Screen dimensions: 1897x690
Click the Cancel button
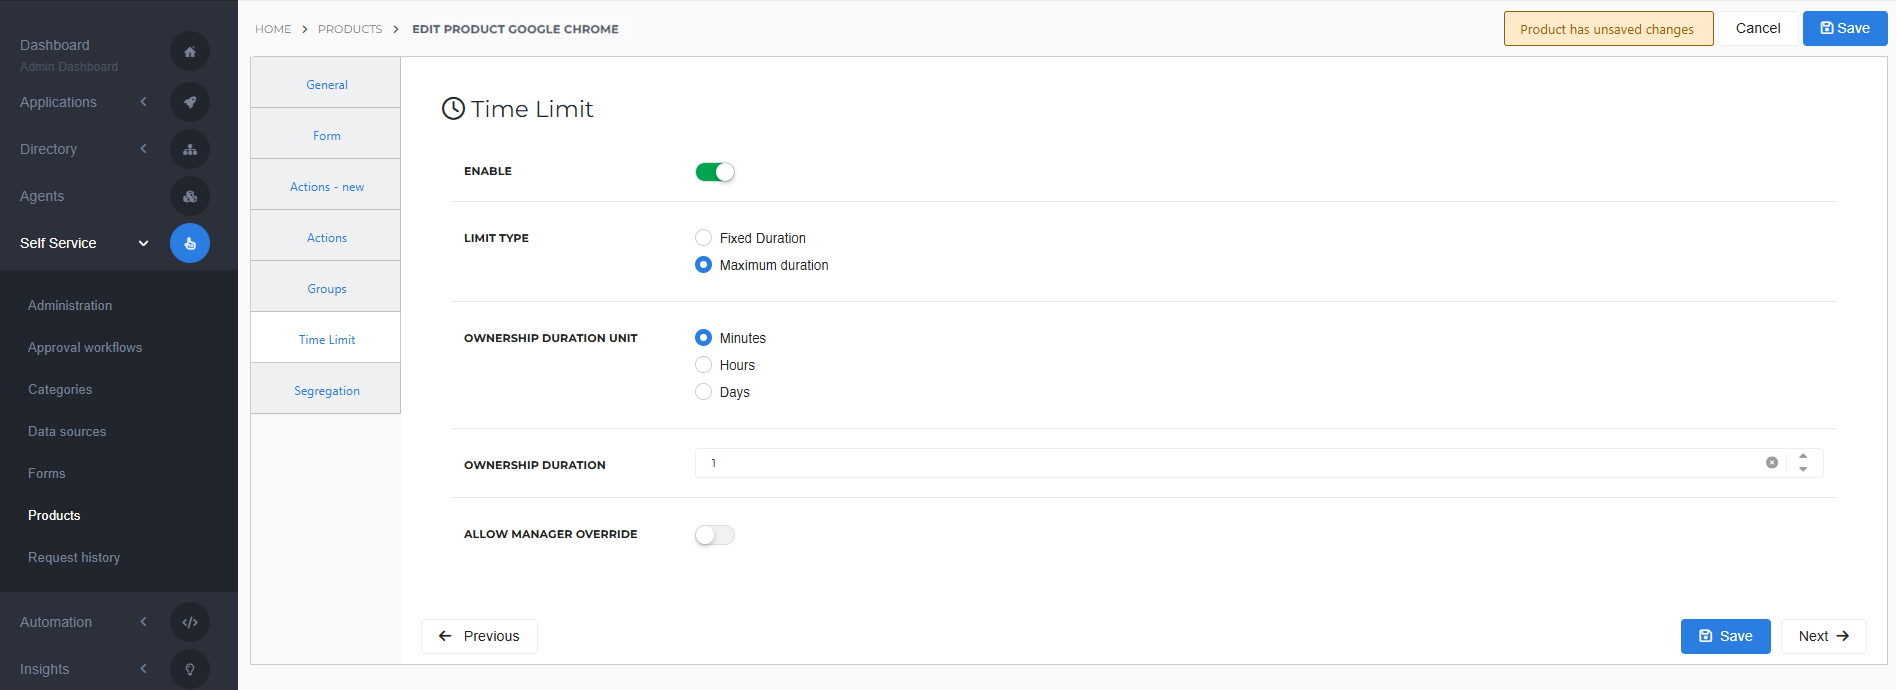(x=1757, y=28)
